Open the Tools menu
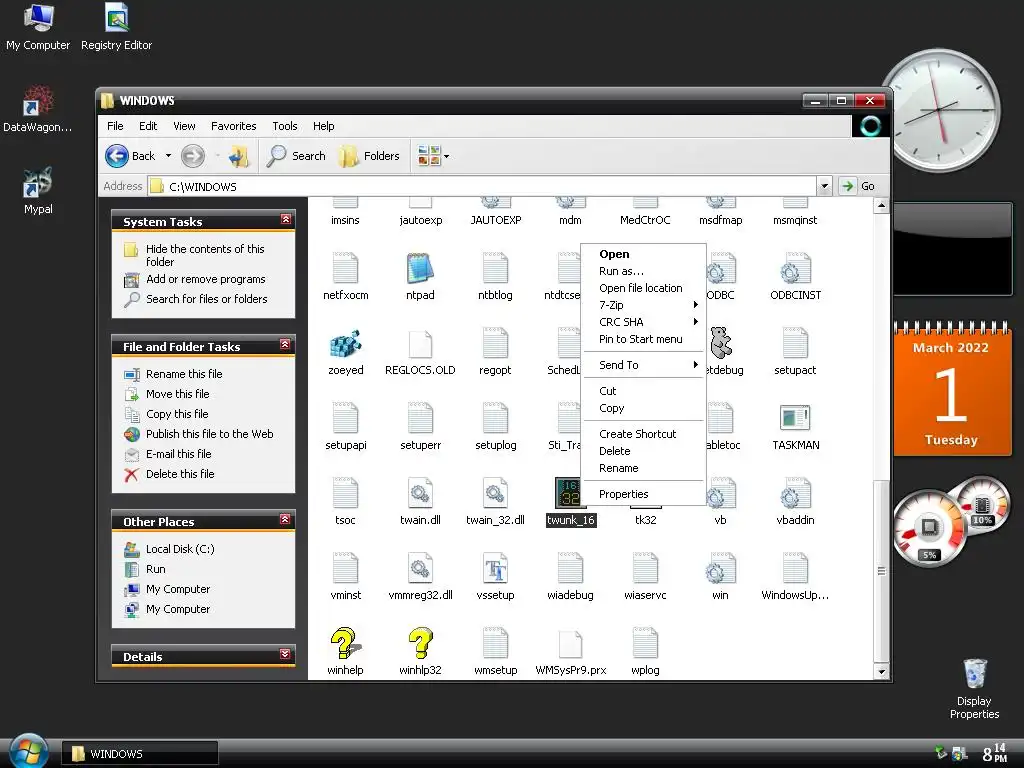 (x=285, y=126)
